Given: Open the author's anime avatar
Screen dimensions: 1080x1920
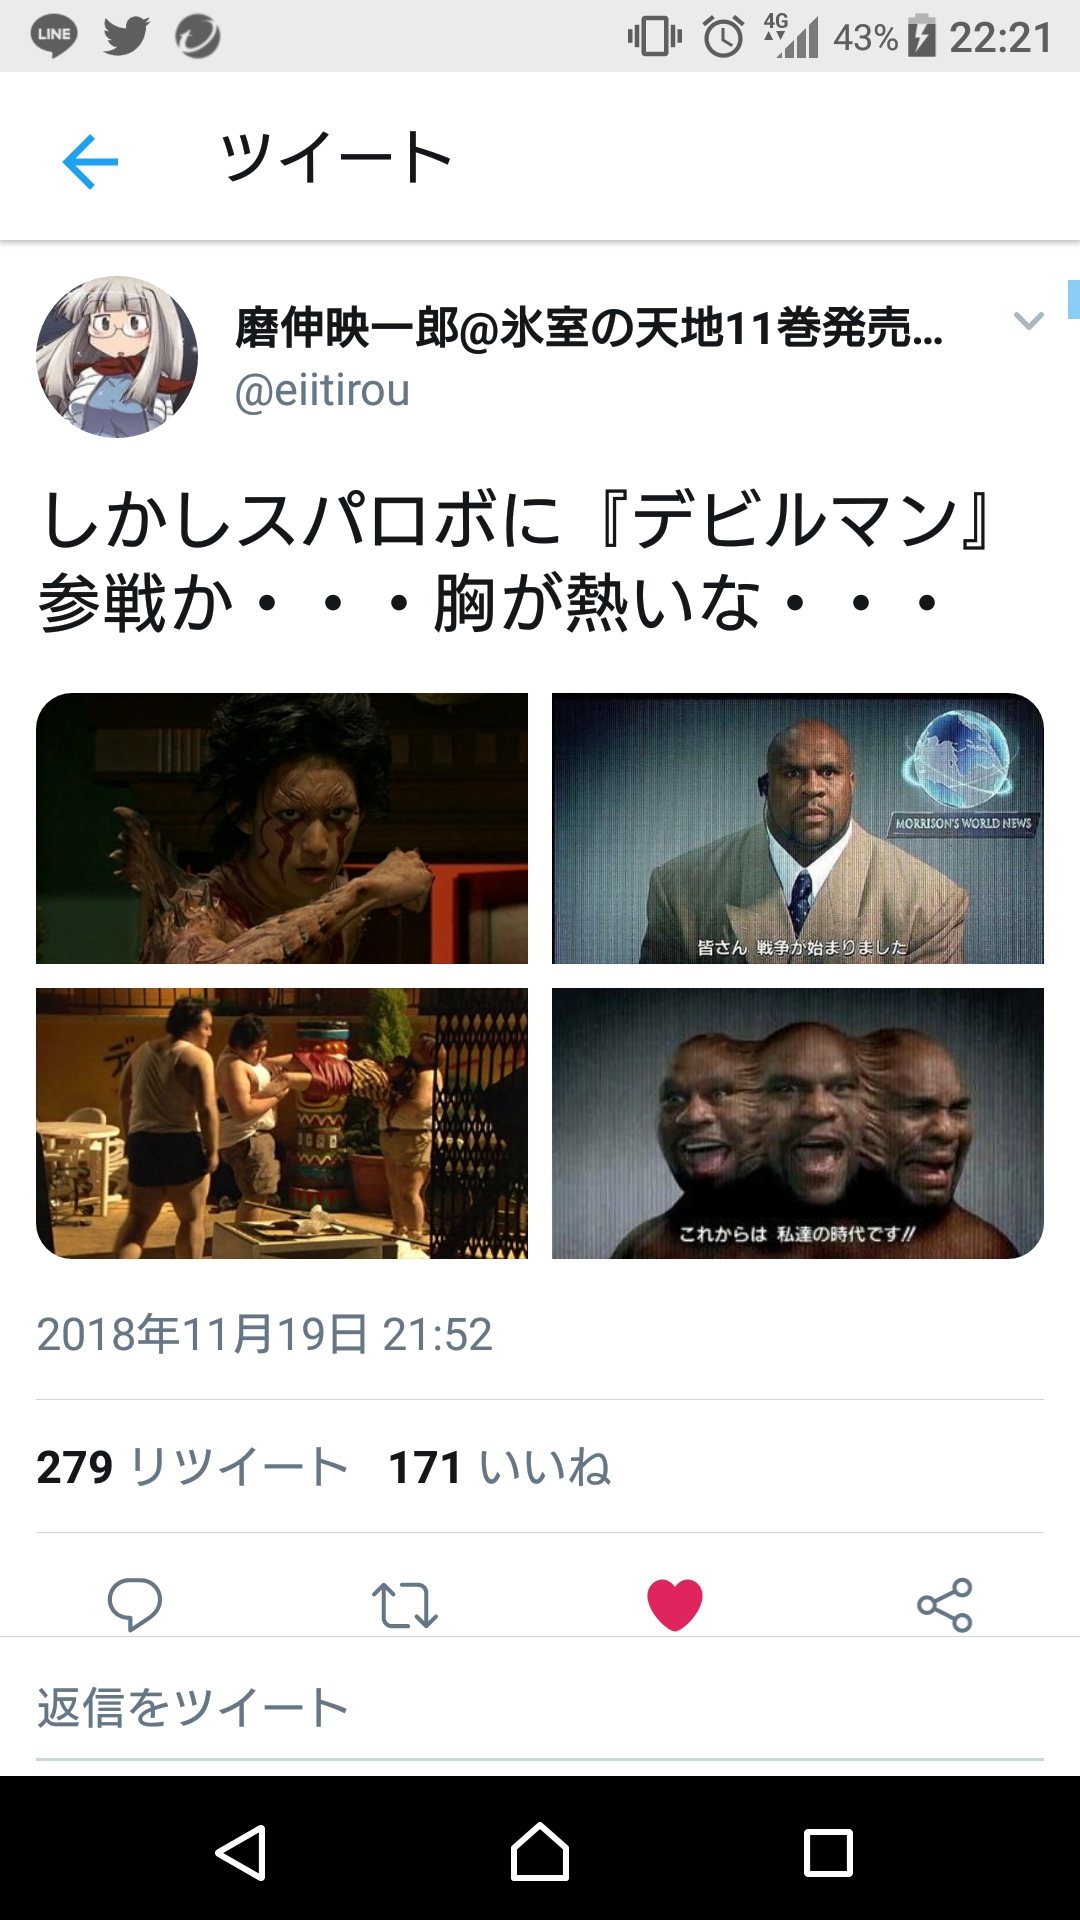Looking at the screenshot, I should [117, 357].
